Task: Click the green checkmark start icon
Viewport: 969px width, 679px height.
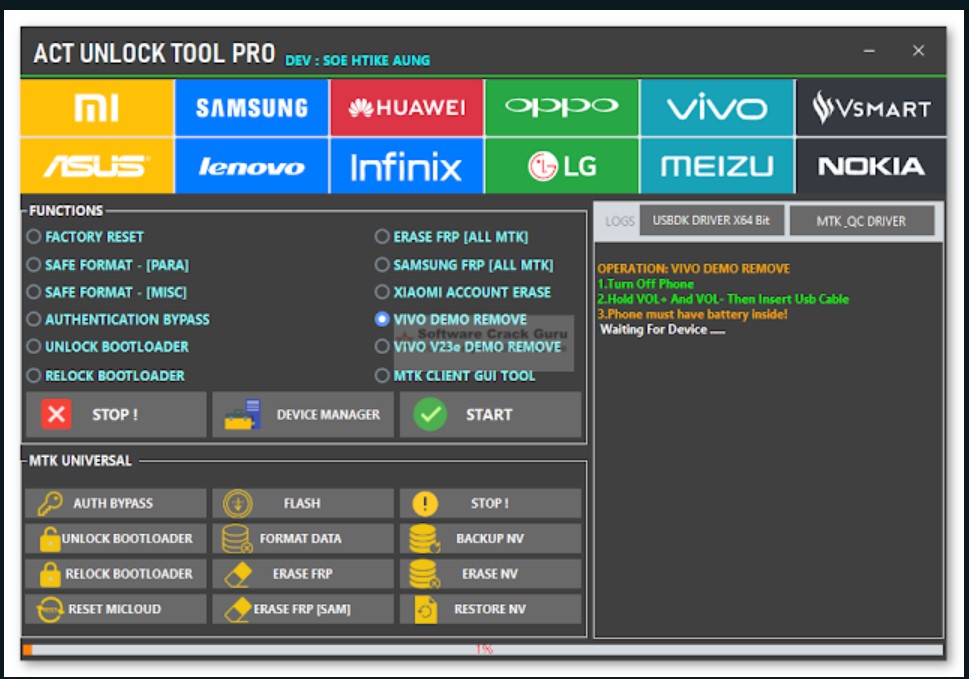Action: (x=430, y=414)
